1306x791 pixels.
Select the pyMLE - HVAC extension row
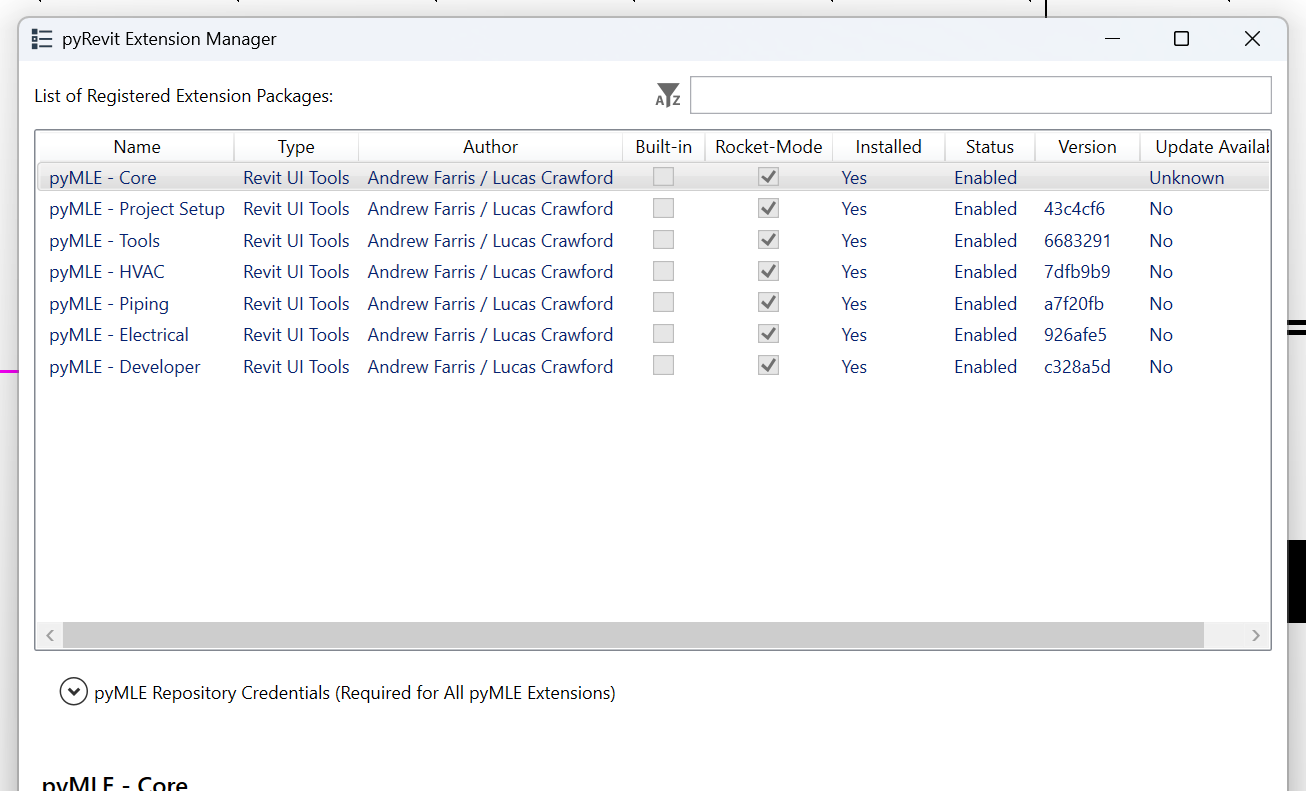pyautogui.click(x=107, y=272)
